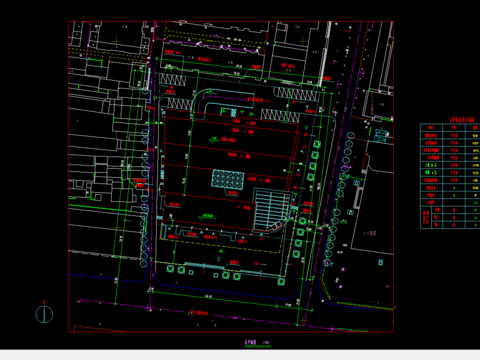Click the orange crosshair marker at top-right

click(303, 41)
